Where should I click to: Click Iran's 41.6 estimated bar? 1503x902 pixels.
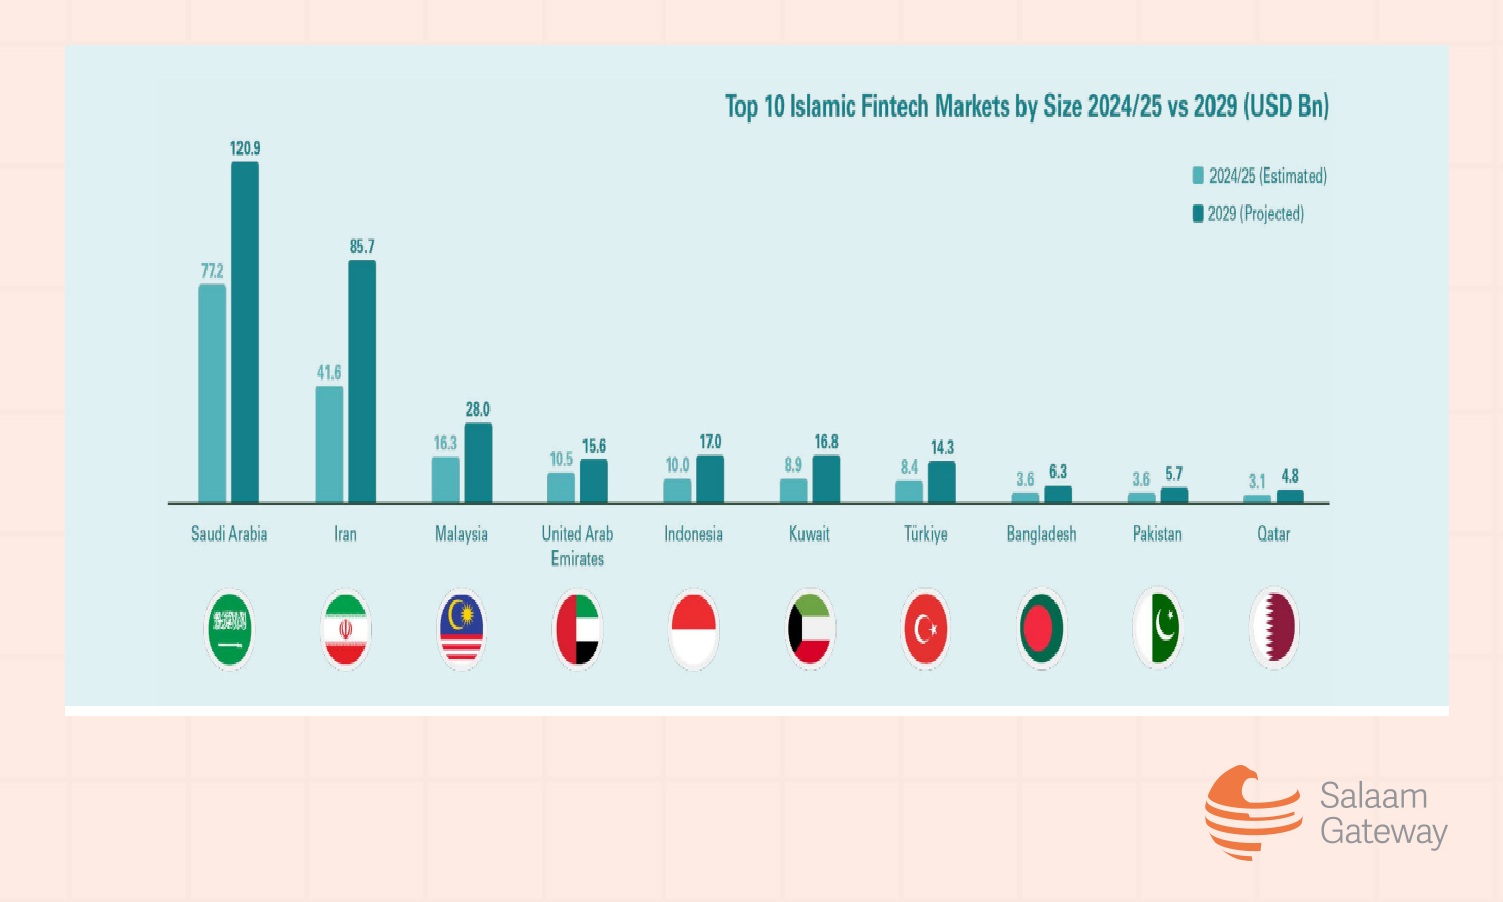(329, 444)
